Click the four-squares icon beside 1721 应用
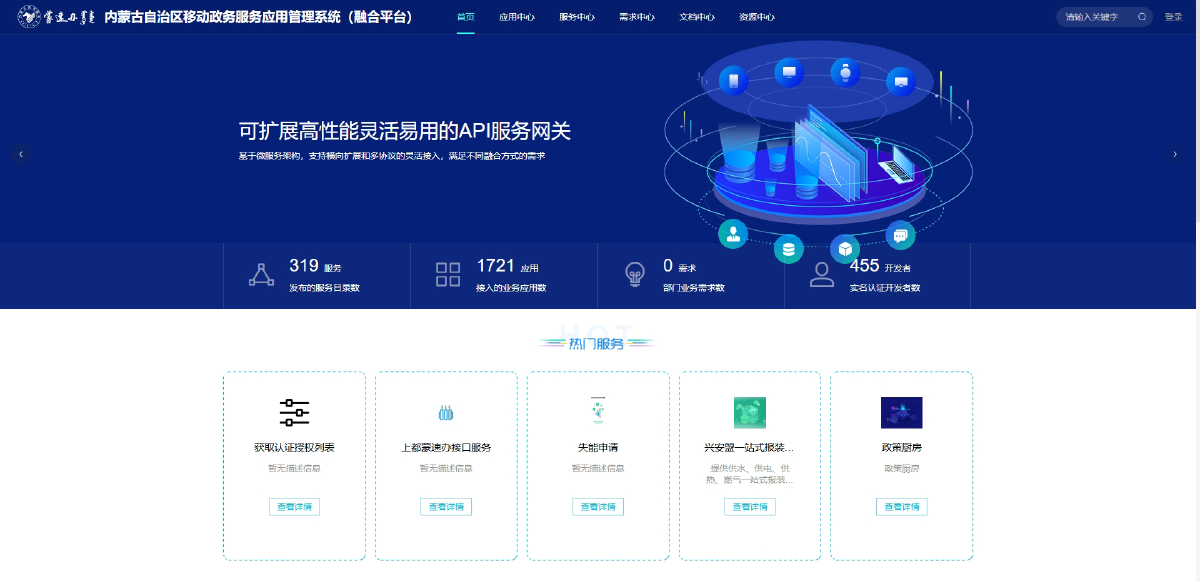This screenshot has height=581, width=1200. [448, 275]
